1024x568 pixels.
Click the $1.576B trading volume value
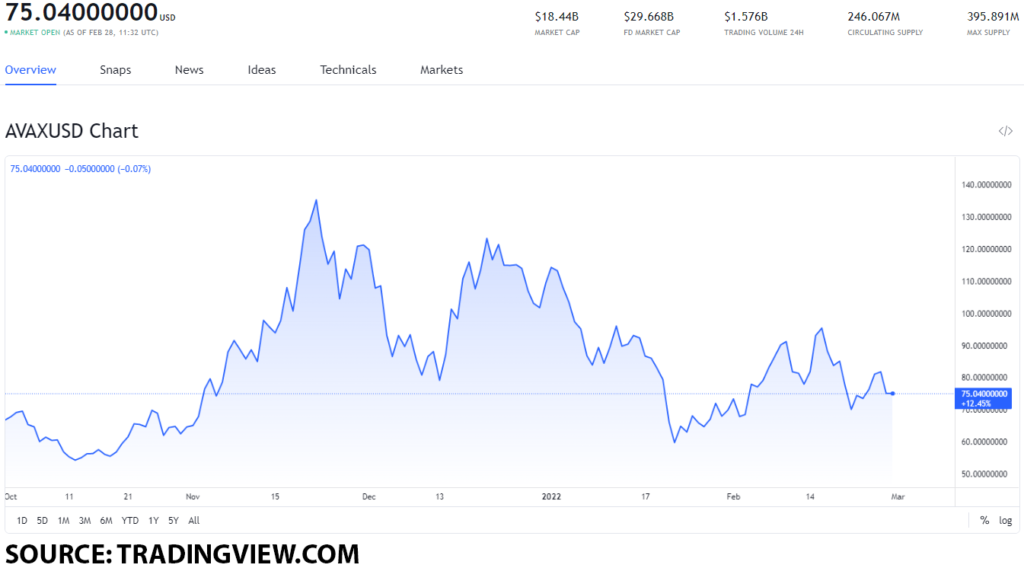click(x=746, y=16)
